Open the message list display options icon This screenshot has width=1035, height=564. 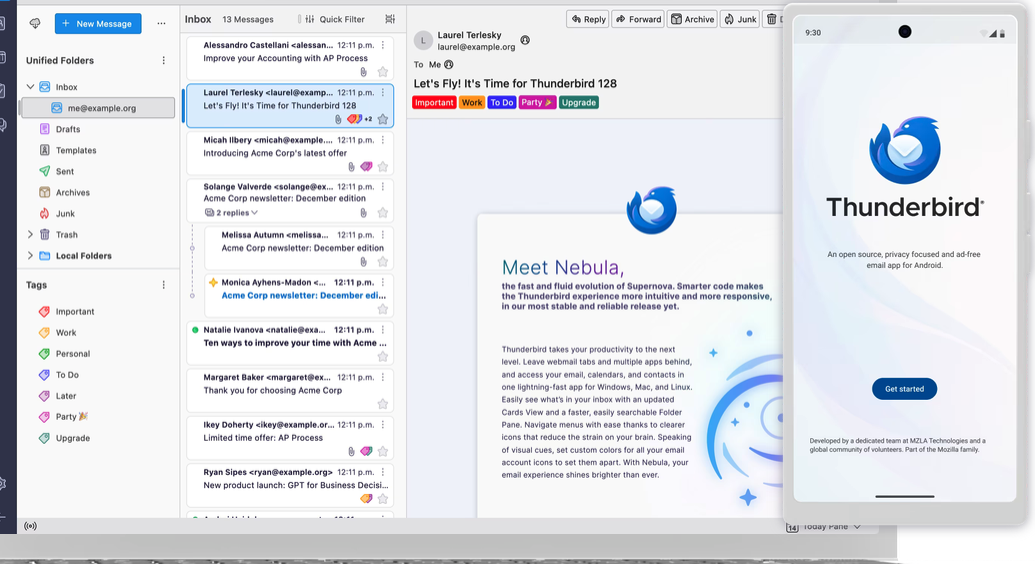click(x=390, y=19)
